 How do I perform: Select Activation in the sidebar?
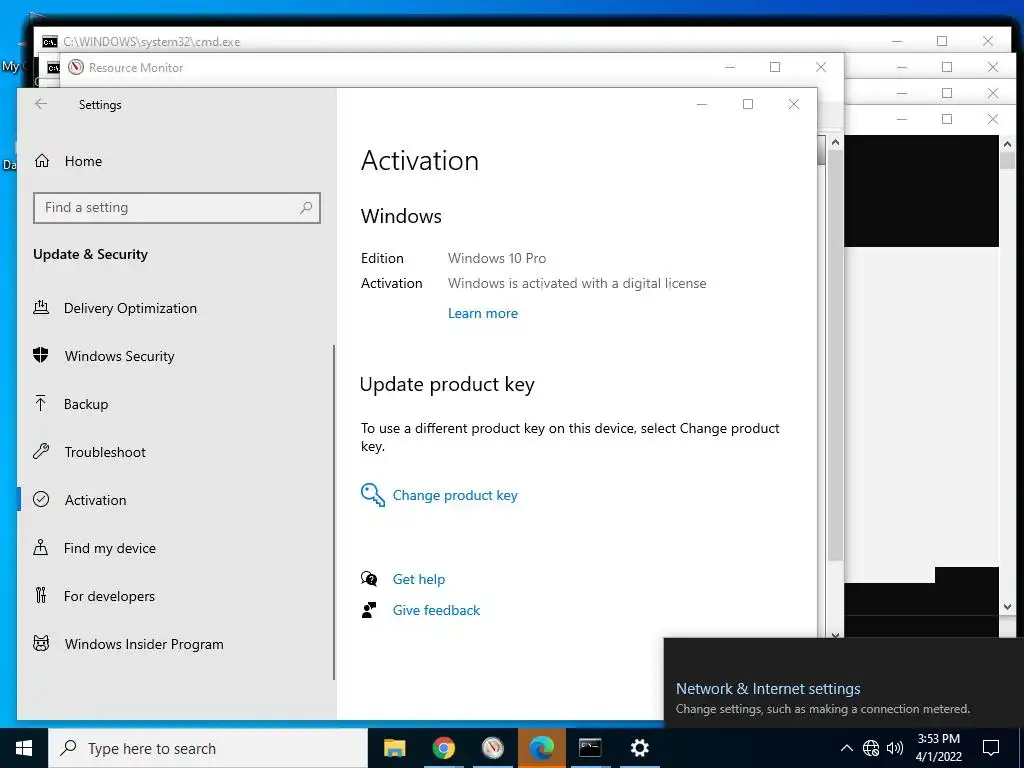(x=95, y=500)
